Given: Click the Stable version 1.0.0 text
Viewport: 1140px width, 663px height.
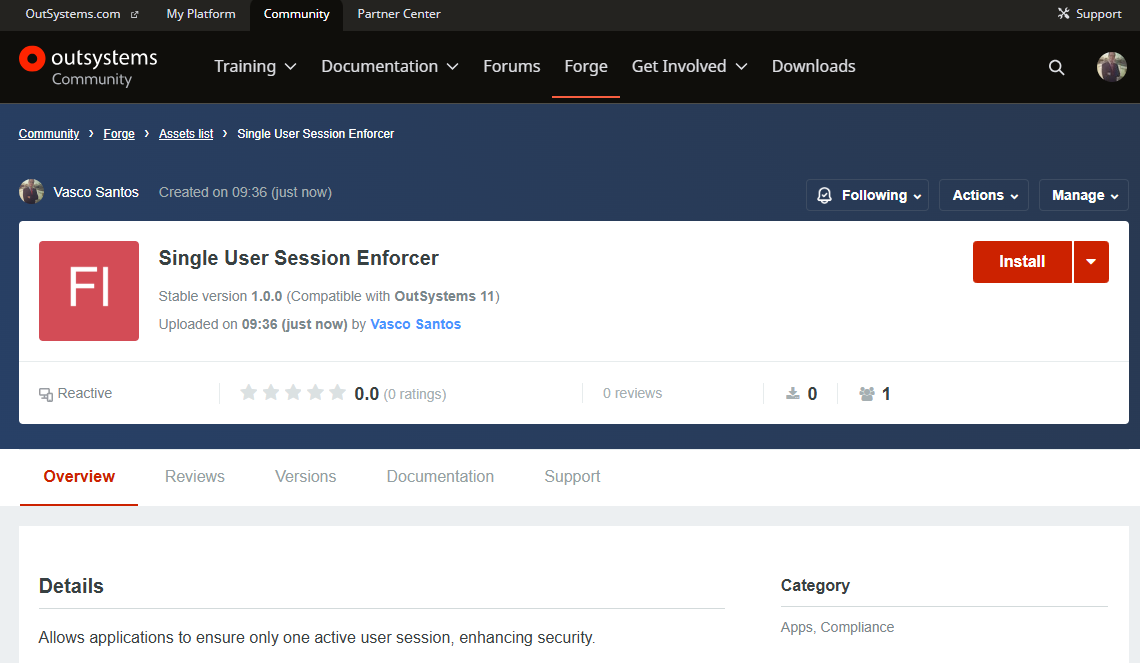Looking at the screenshot, I should click(220, 297).
